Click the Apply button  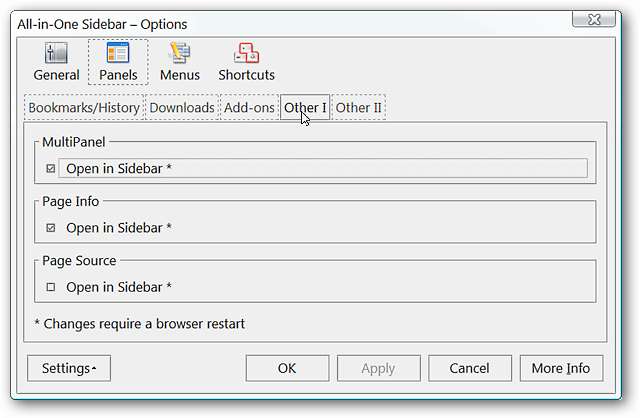(x=378, y=368)
